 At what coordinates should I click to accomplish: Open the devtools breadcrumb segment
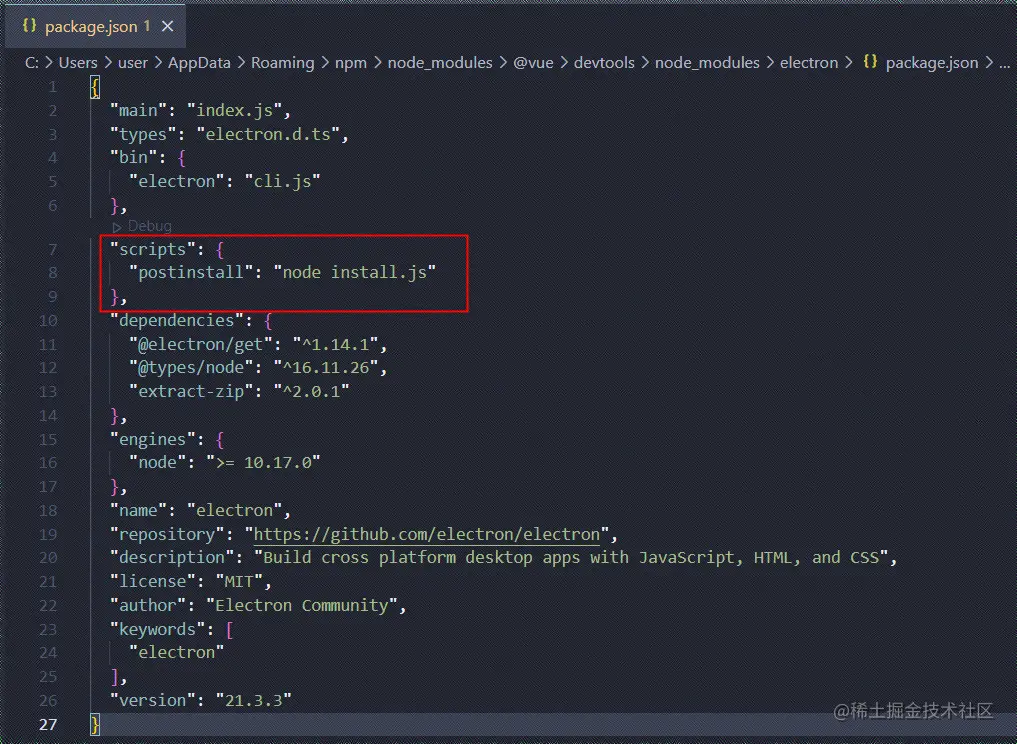tap(604, 62)
